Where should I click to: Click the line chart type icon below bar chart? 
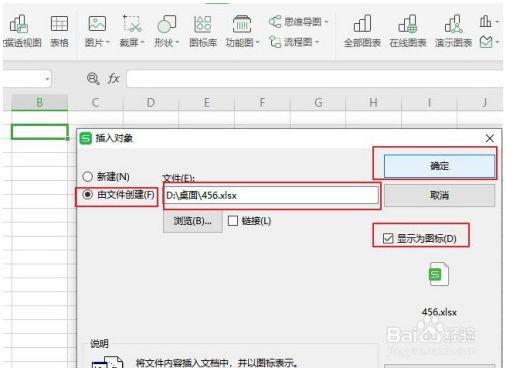click(486, 42)
